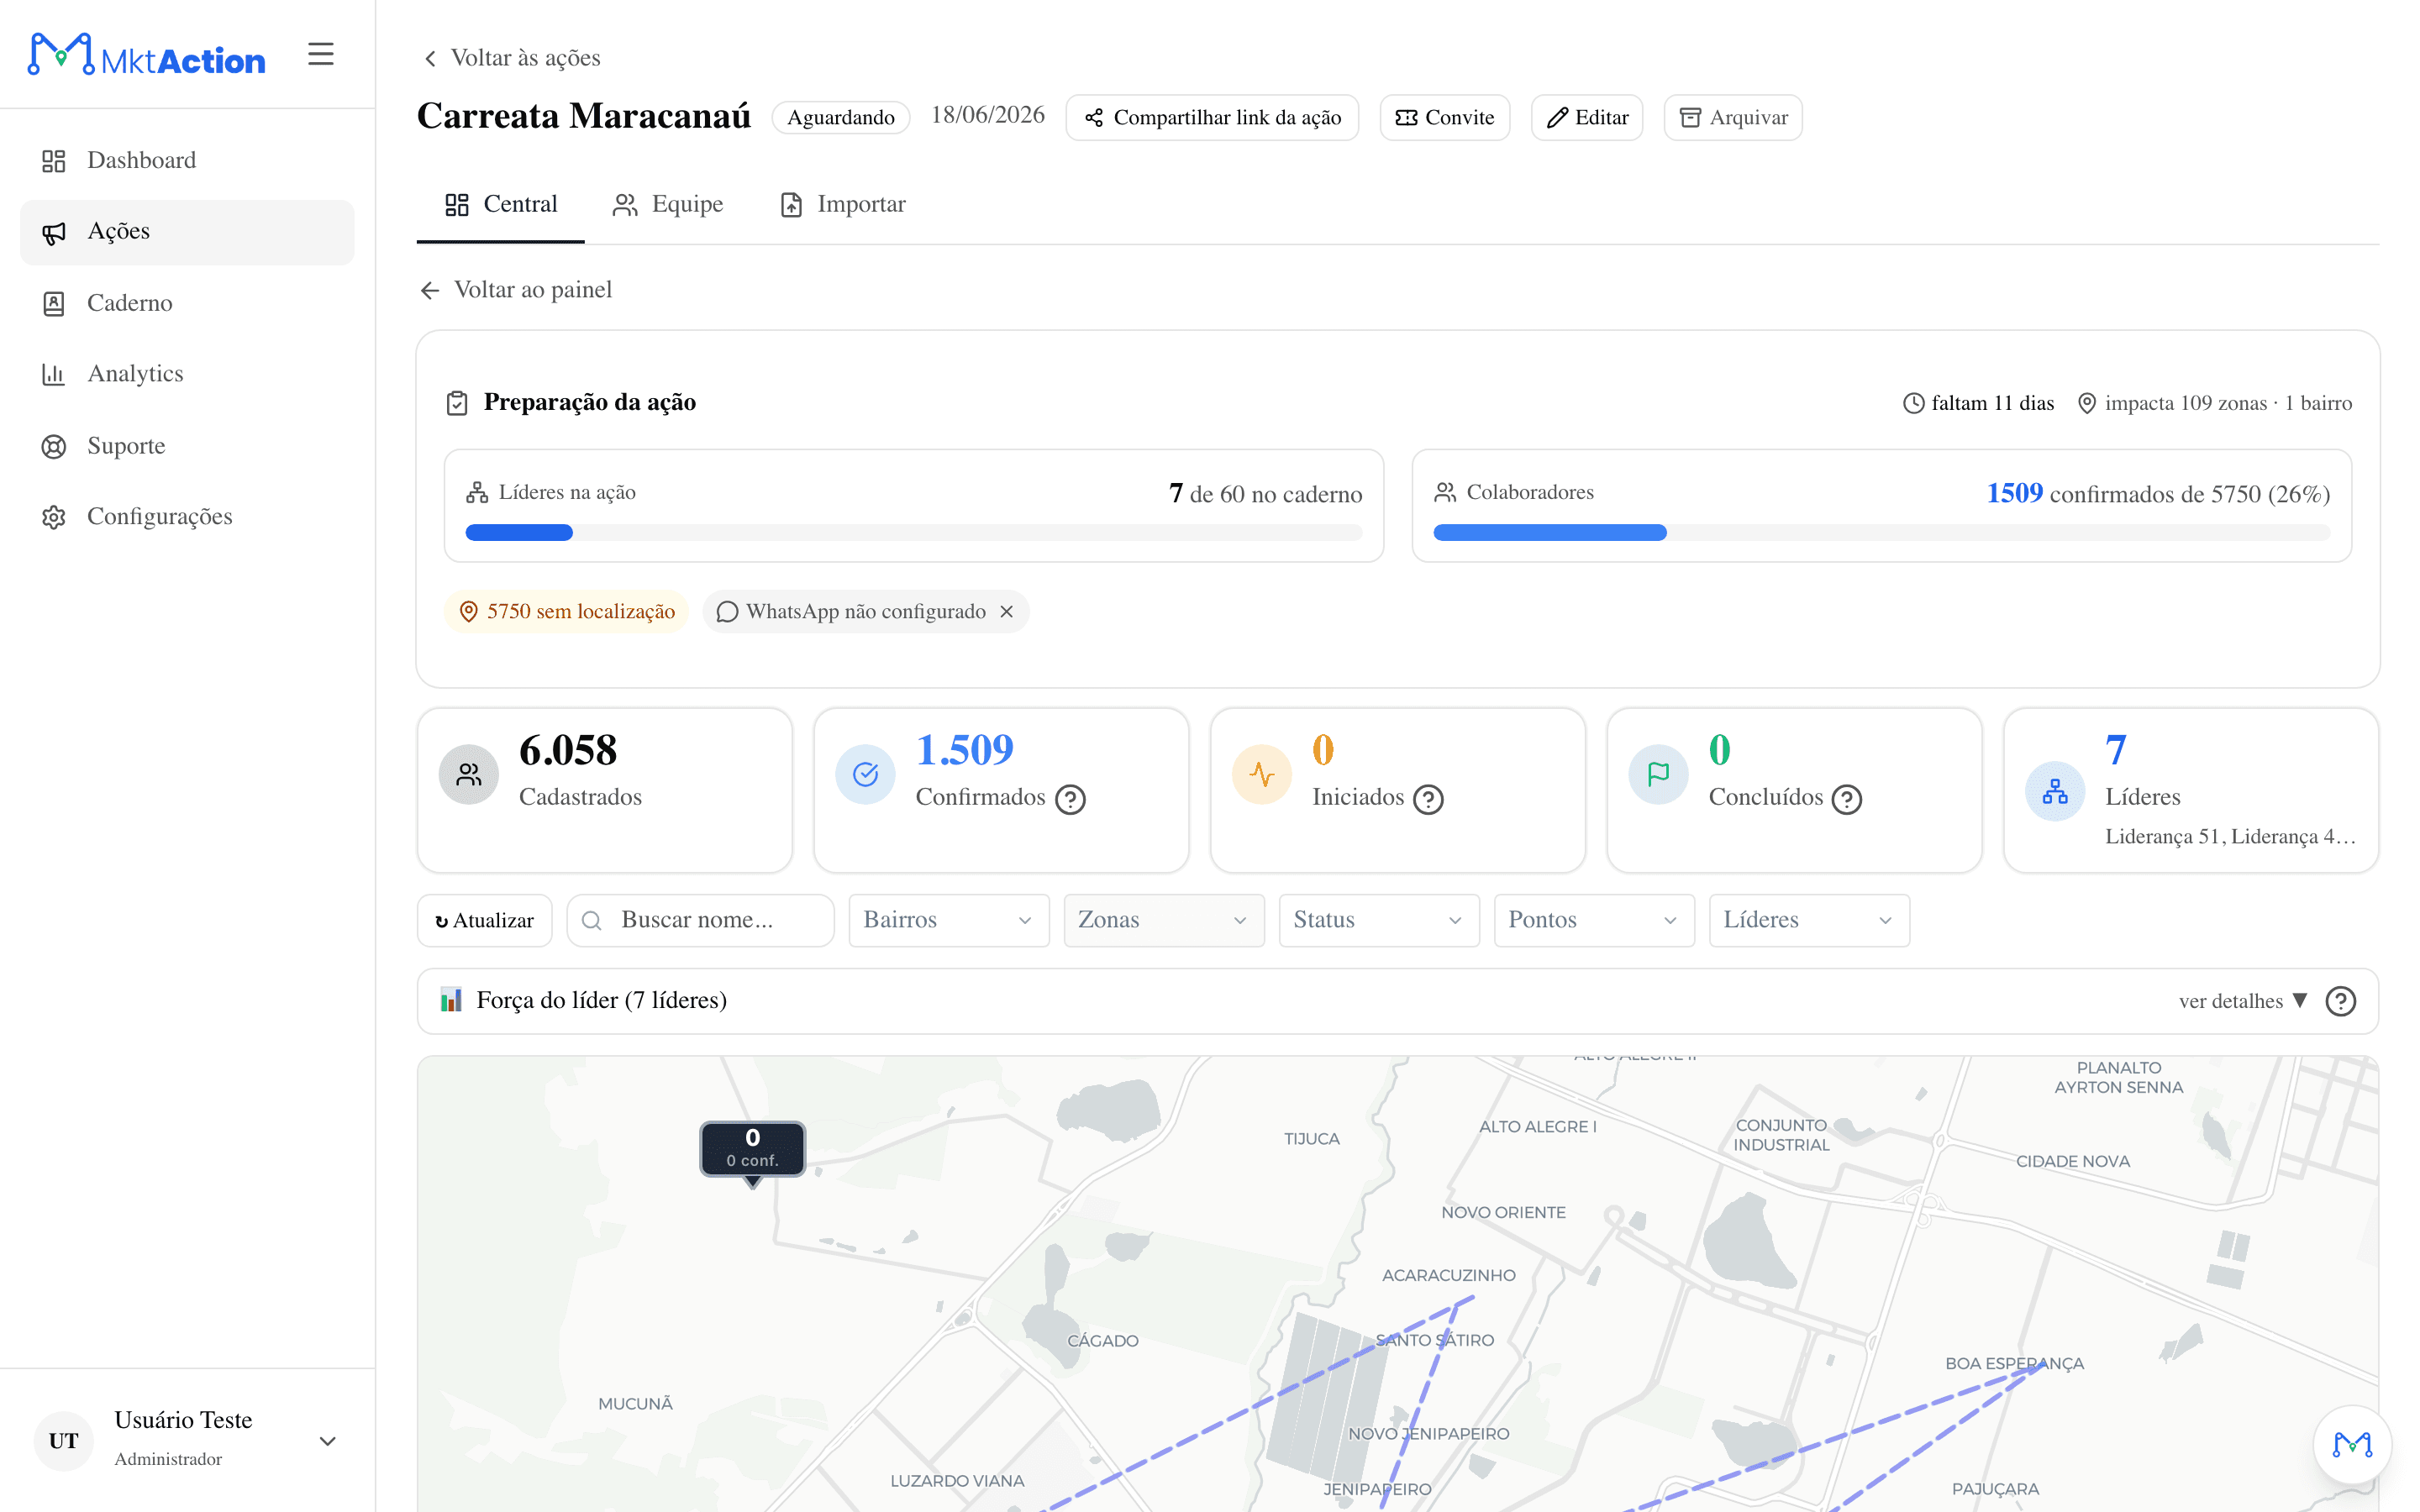This screenshot has height=1512, width=2420.
Task: Click the UT user avatar
Action: click(63, 1441)
